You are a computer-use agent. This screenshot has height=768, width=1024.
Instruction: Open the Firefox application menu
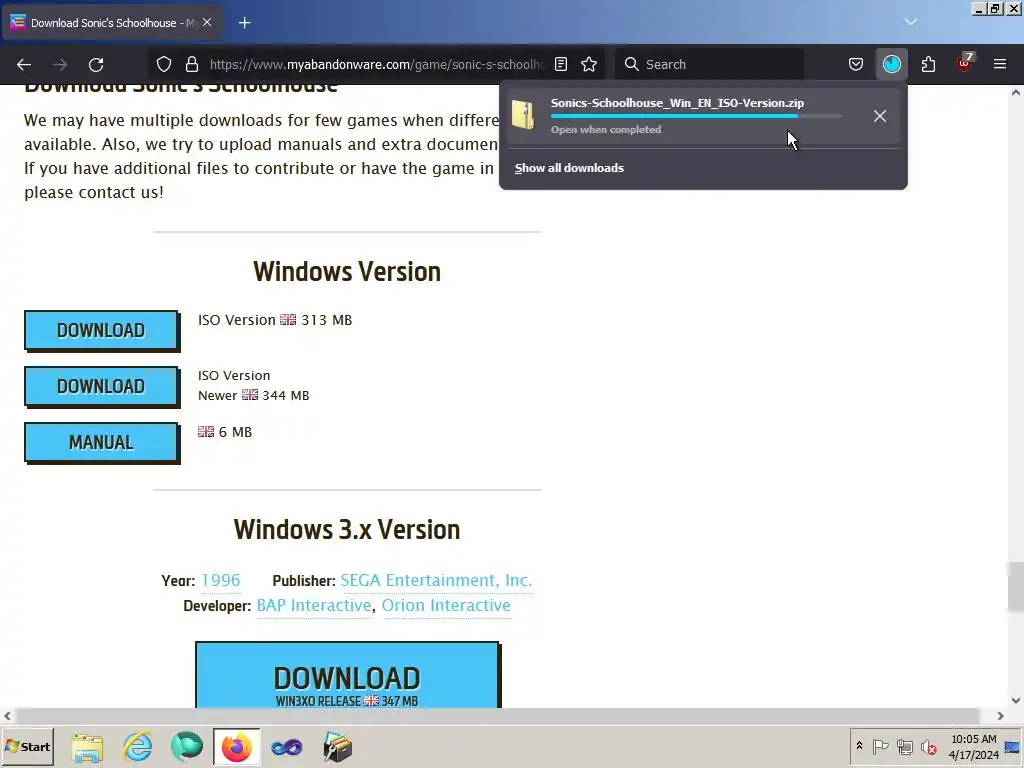click(x=1000, y=64)
